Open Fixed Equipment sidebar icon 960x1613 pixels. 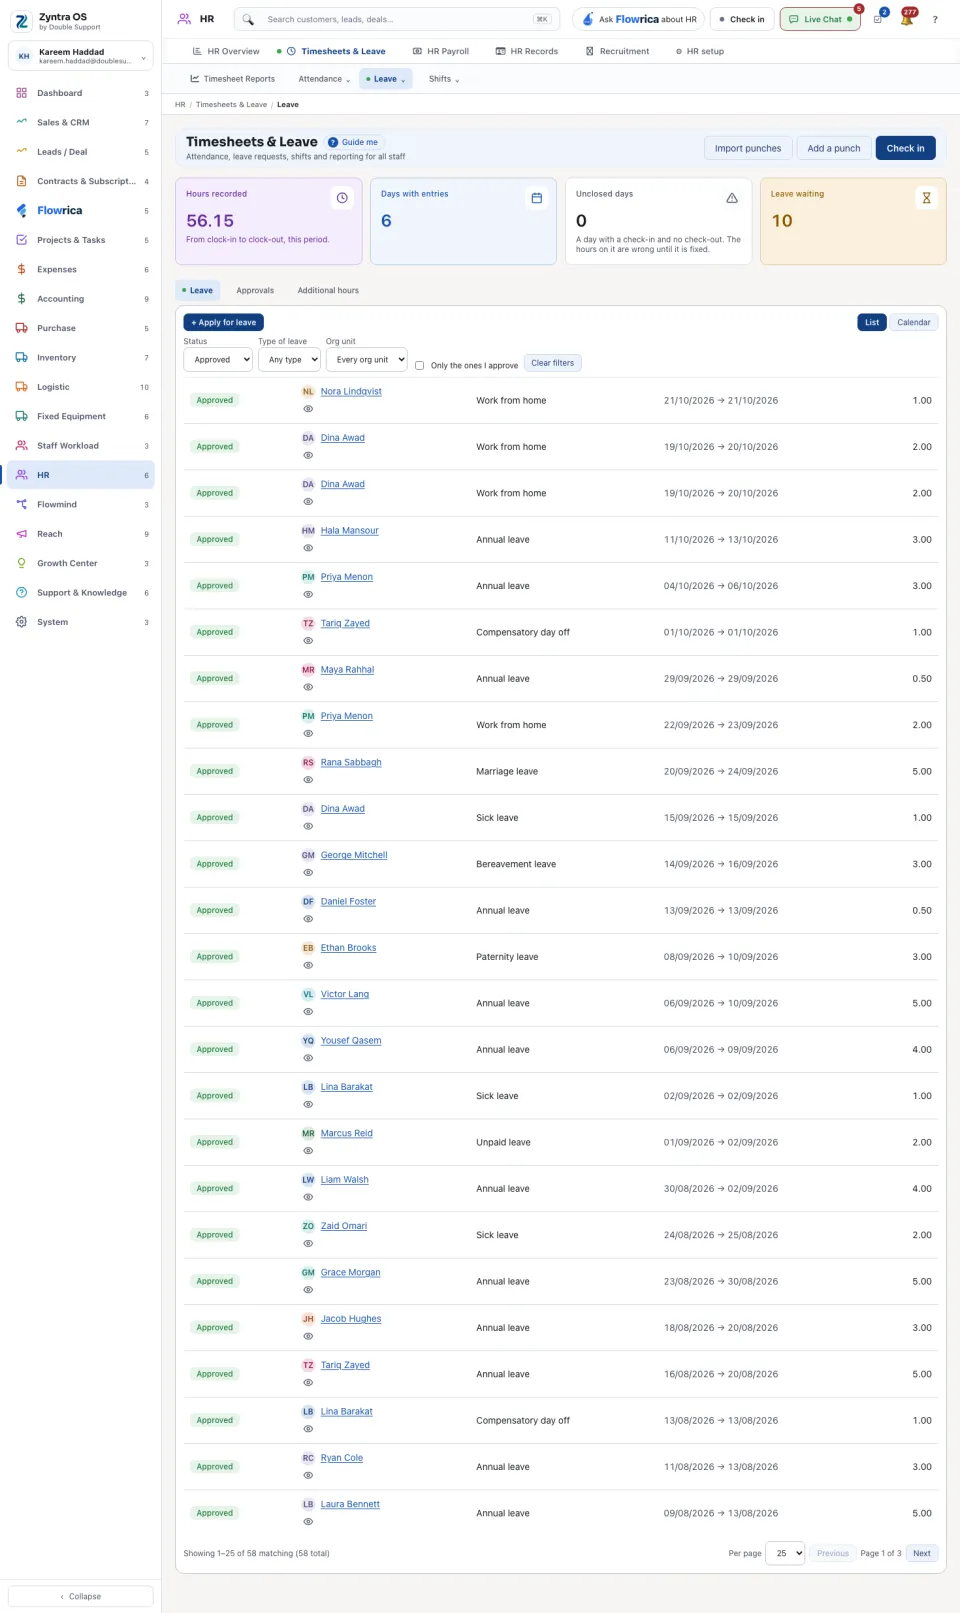[x=21, y=416]
